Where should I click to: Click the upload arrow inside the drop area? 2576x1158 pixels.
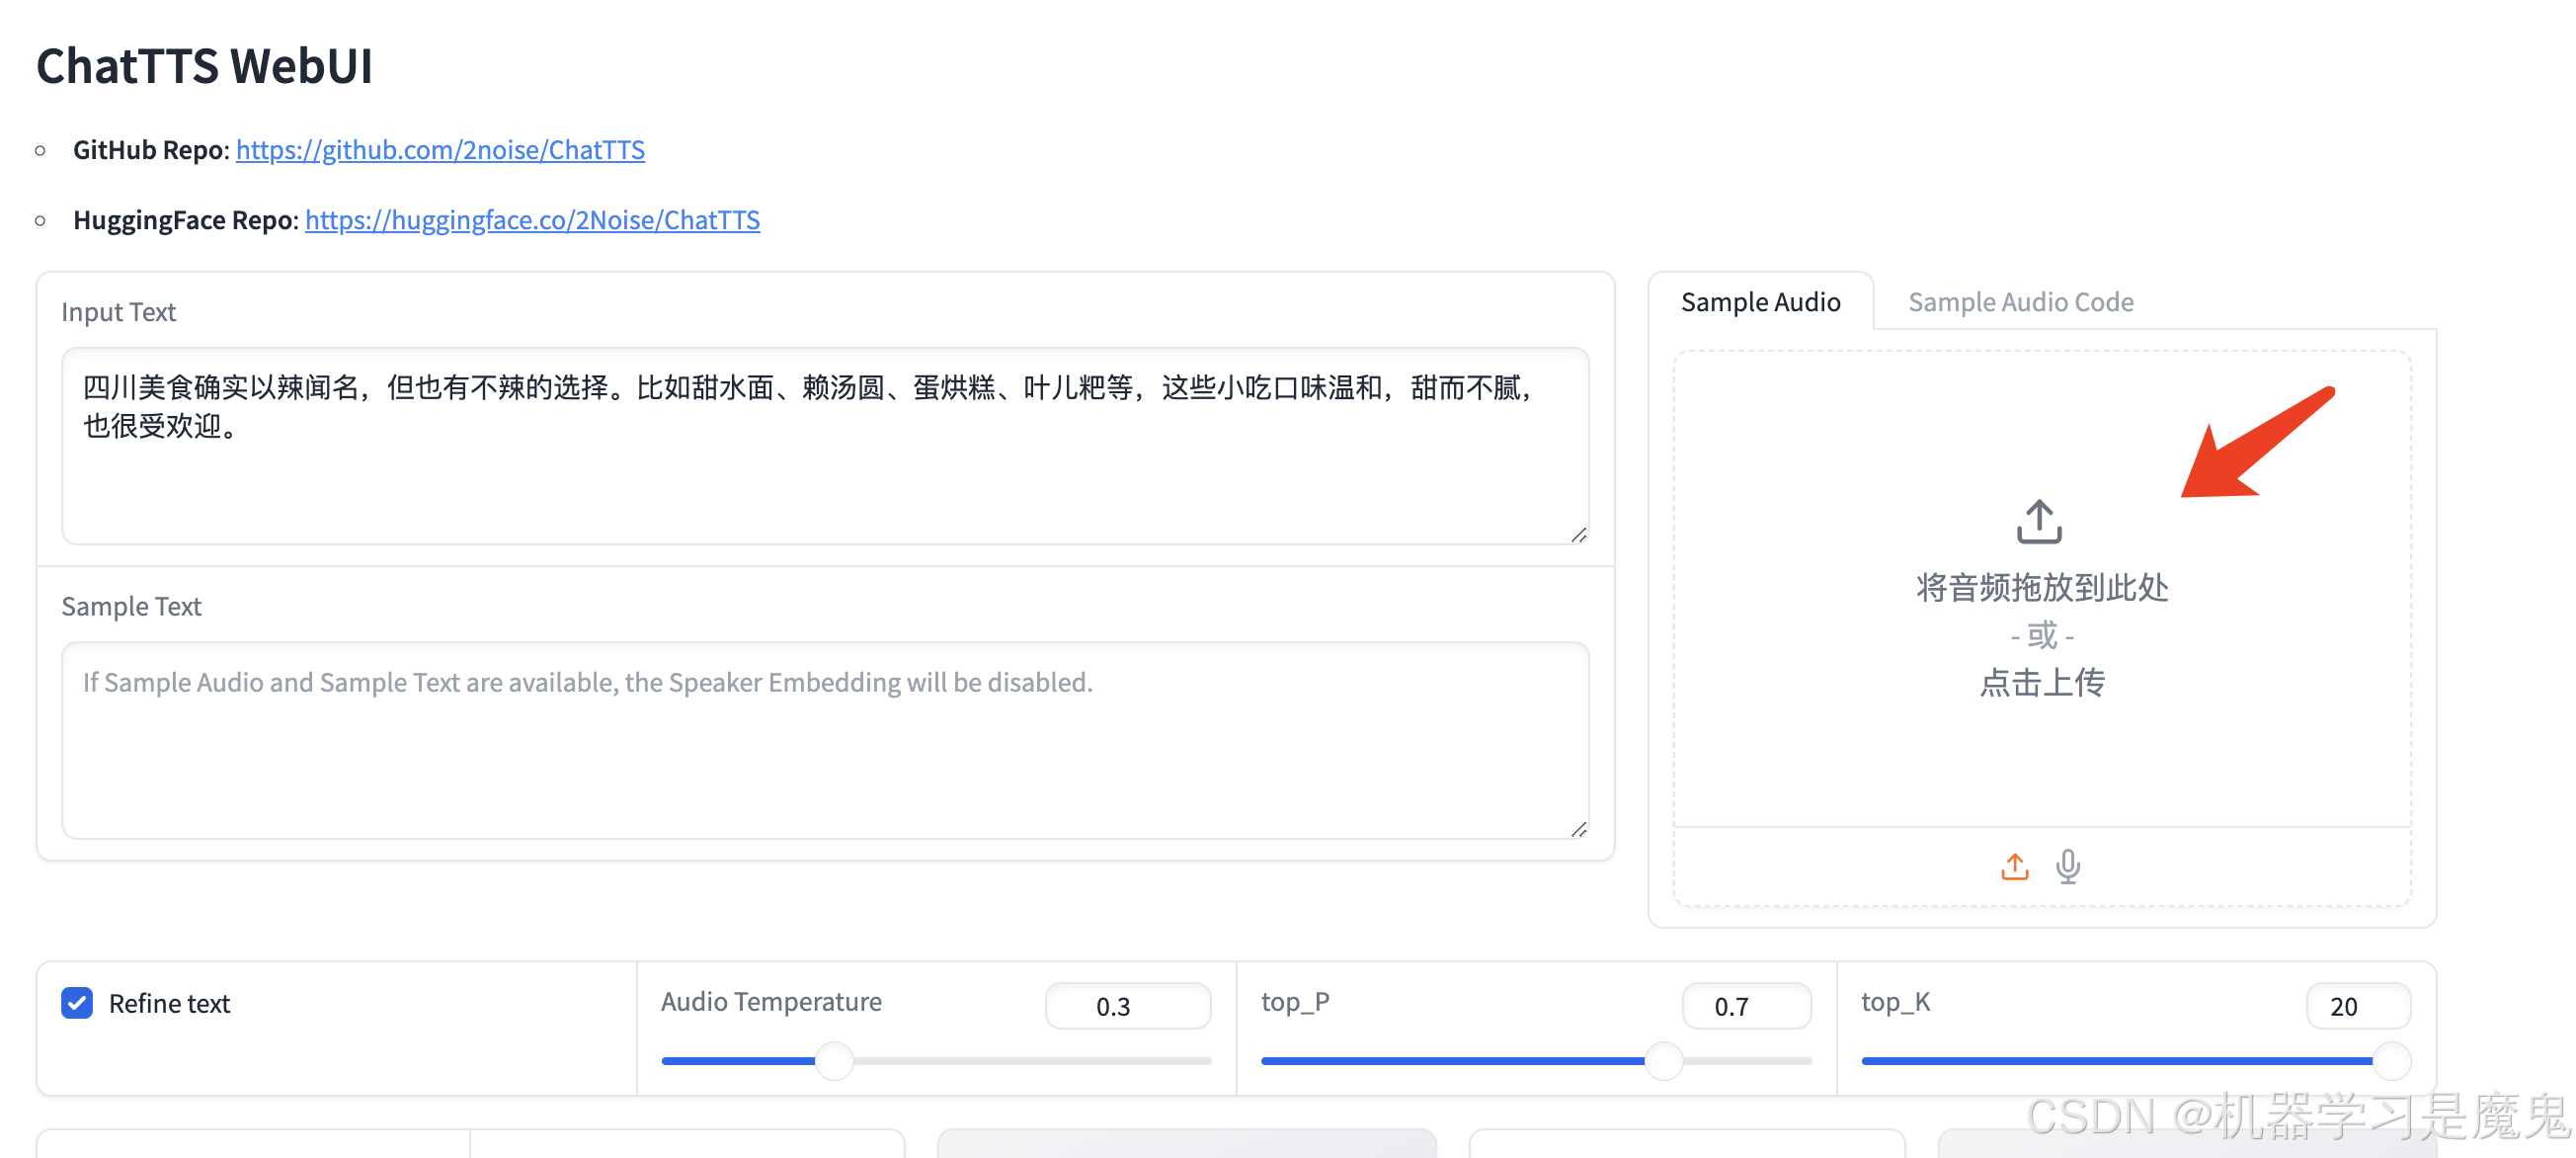[2039, 520]
